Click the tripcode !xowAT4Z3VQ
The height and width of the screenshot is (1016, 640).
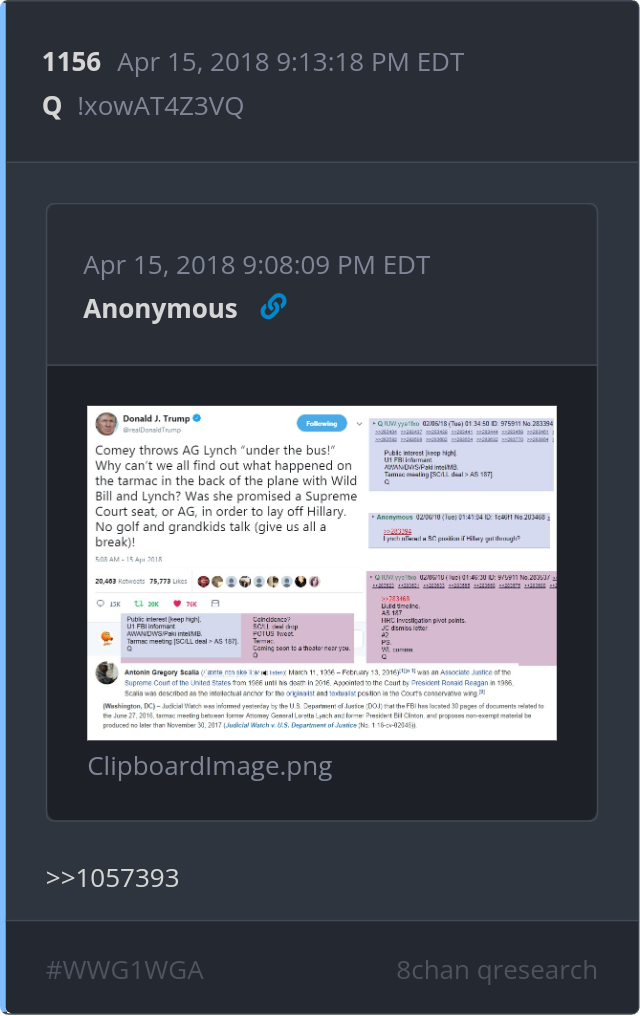pyautogui.click(x=160, y=106)
